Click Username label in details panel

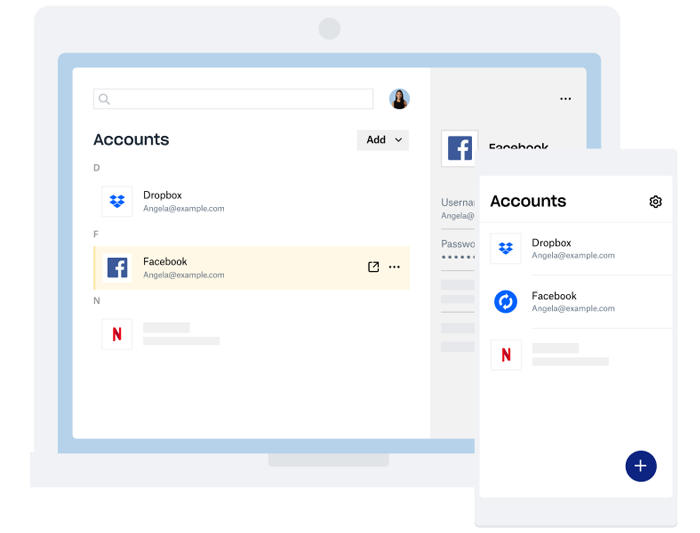click(x=458, y=202)
